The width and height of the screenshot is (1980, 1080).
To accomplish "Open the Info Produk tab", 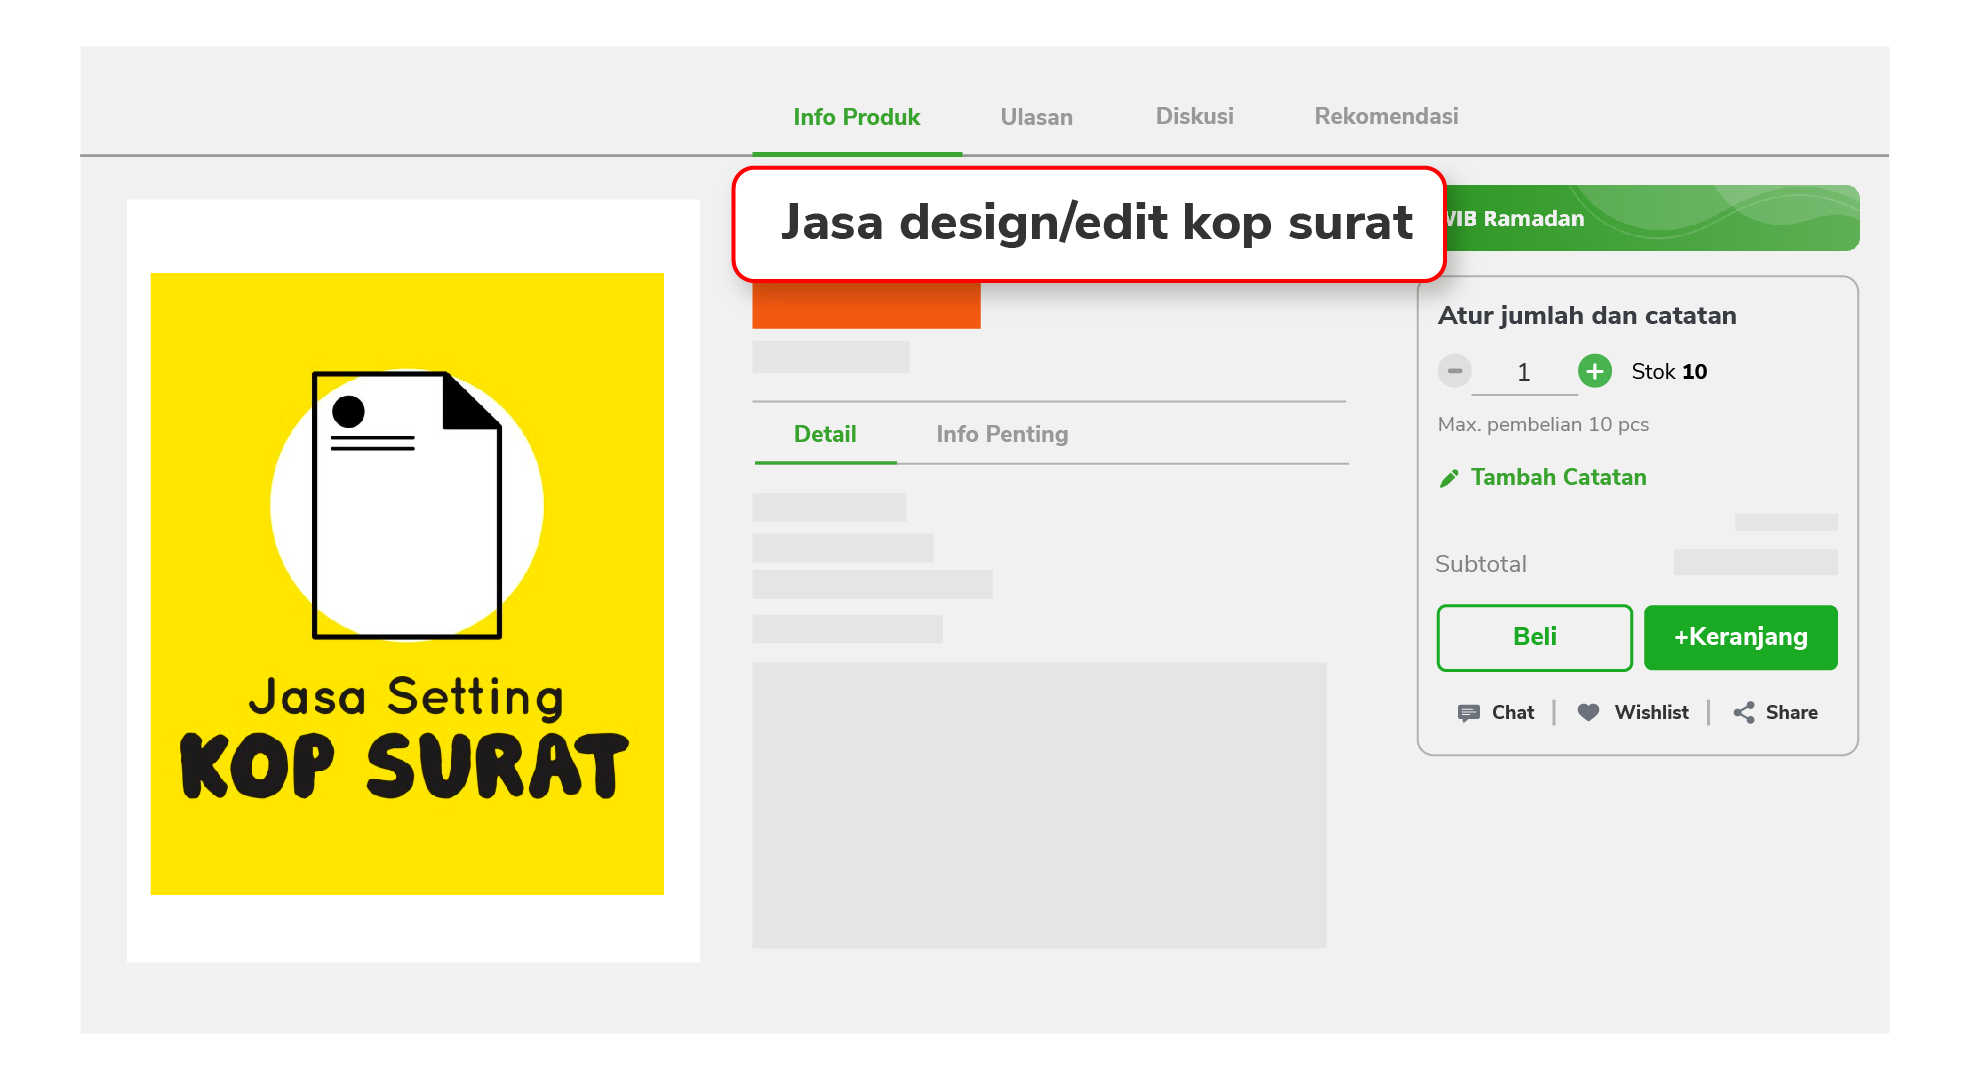I will (x=856, y=117).
